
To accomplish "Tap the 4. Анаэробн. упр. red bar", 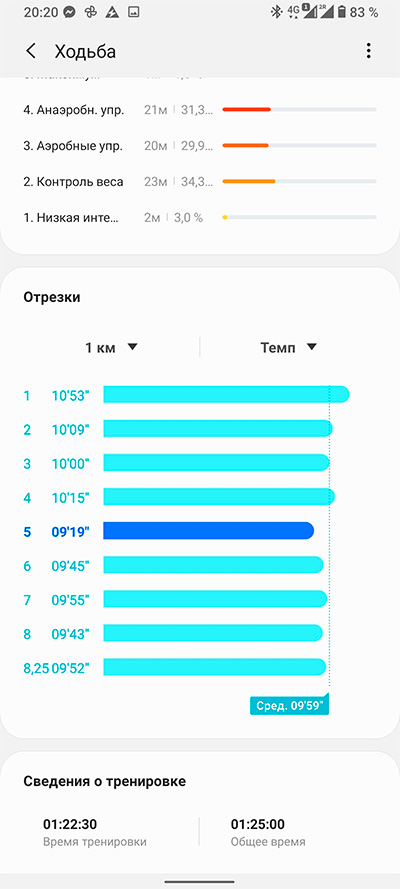I will 246,109.
